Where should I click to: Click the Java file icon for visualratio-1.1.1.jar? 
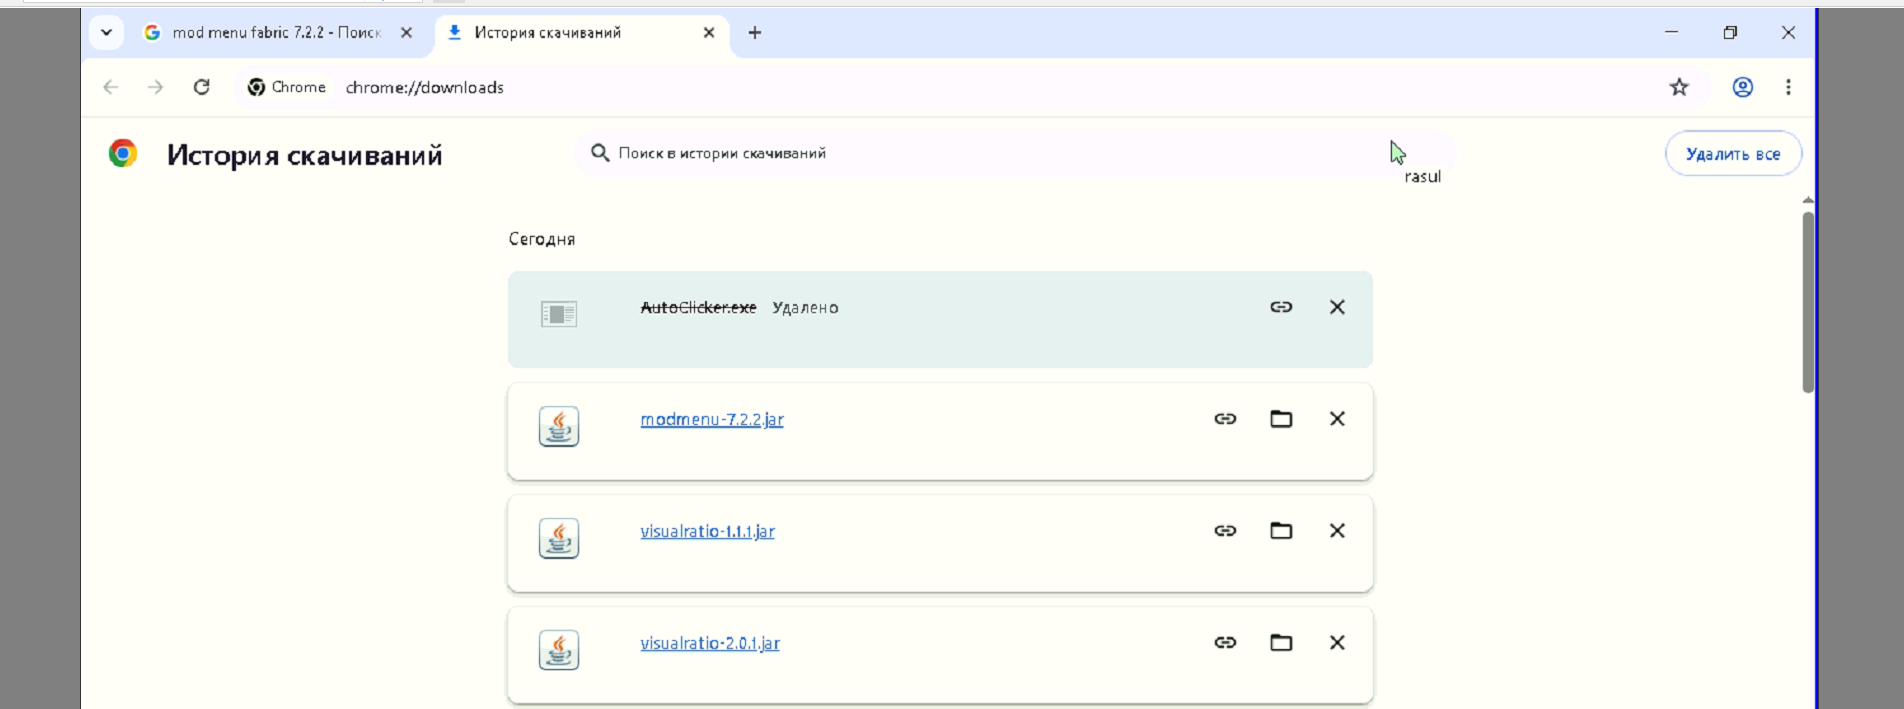(x=559, y=539)
